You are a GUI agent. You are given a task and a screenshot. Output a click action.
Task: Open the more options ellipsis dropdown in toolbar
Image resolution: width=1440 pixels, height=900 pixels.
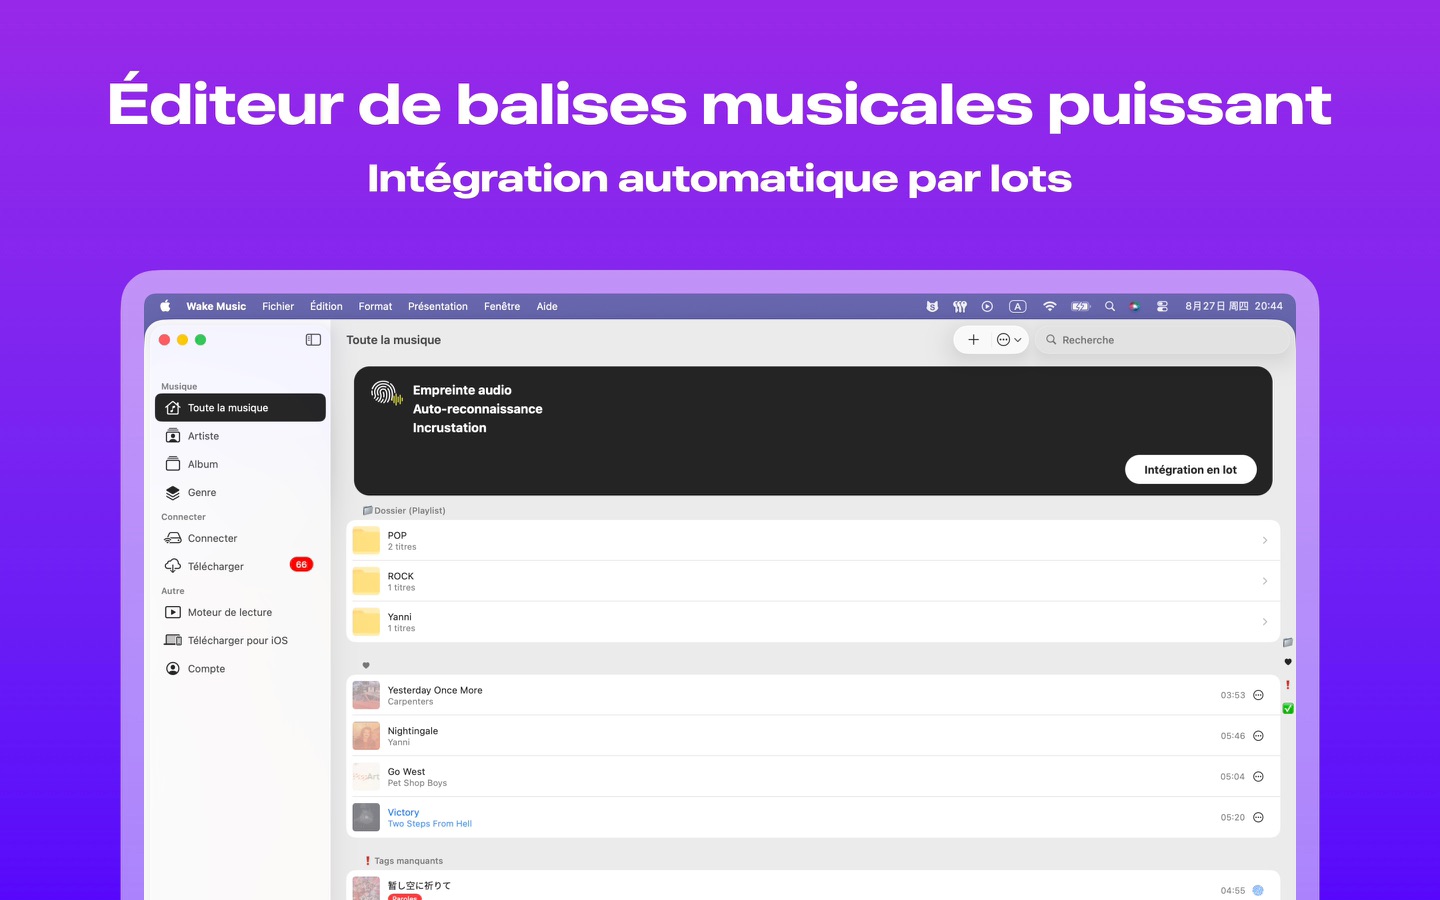[1009, 340]
